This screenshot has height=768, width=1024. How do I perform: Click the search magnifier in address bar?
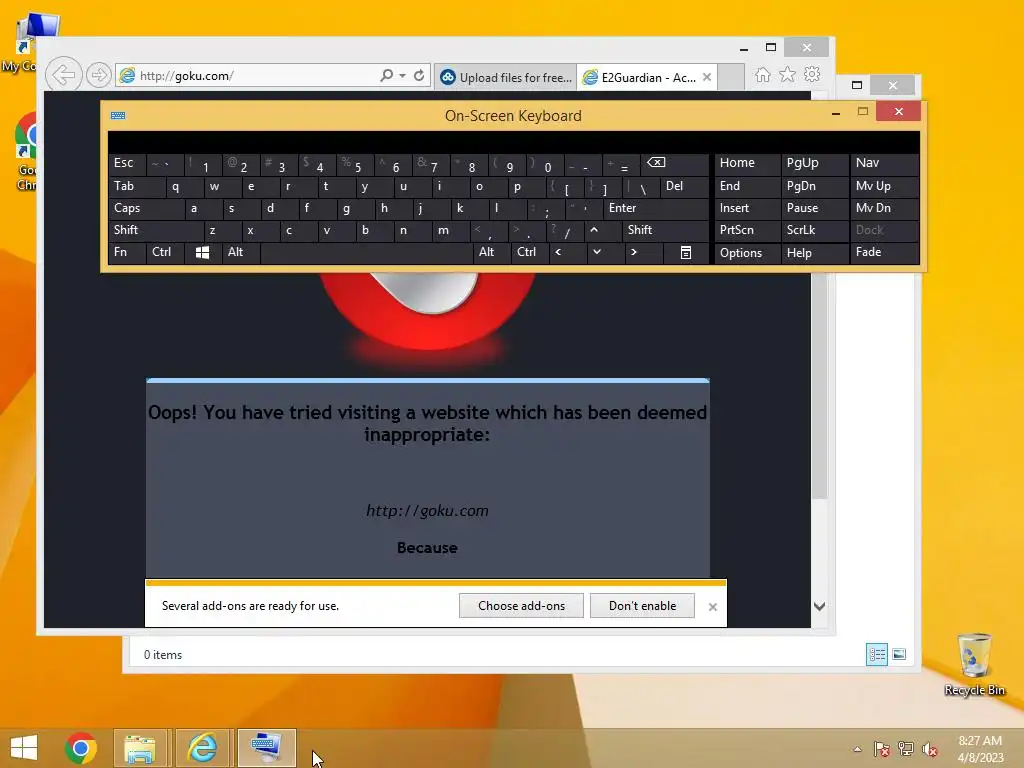(x=387, y=76)
